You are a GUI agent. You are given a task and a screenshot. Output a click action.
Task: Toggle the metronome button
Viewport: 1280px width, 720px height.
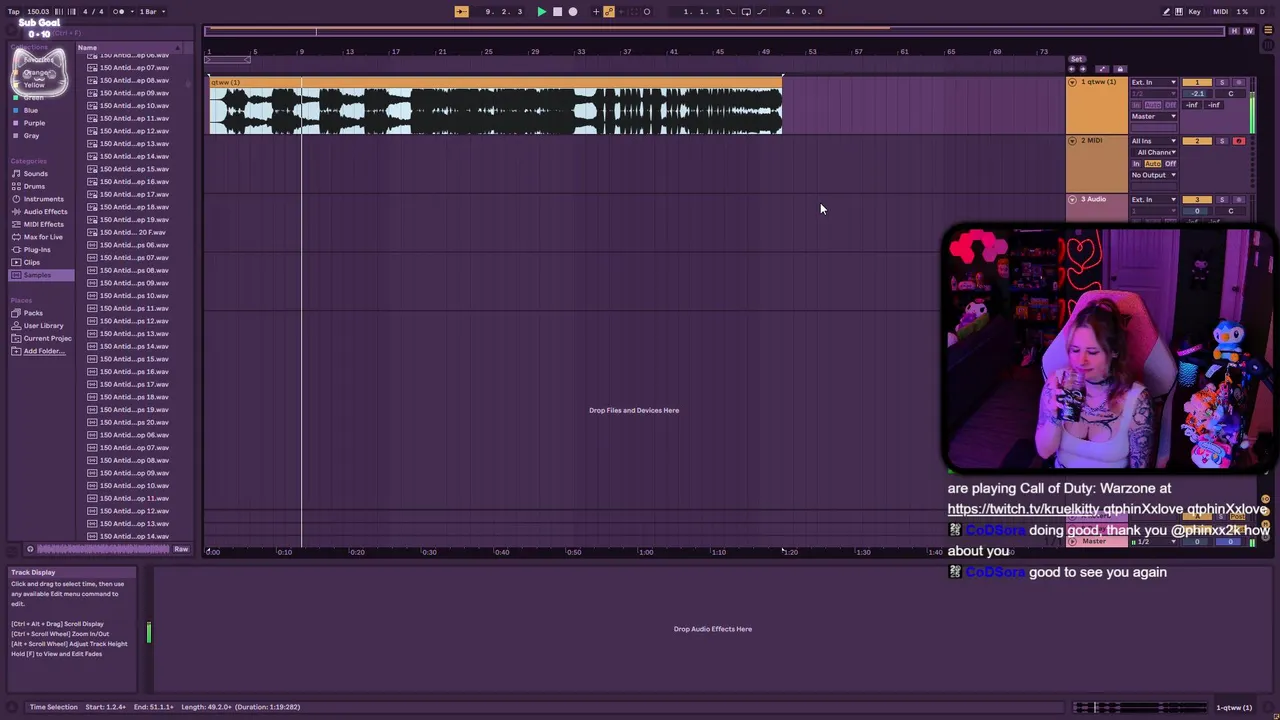pyautogui.click(x=118, y=12)
